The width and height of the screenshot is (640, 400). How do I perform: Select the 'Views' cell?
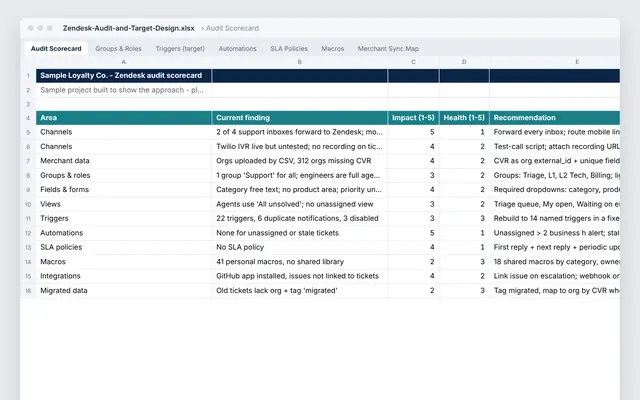pos(124,204)
